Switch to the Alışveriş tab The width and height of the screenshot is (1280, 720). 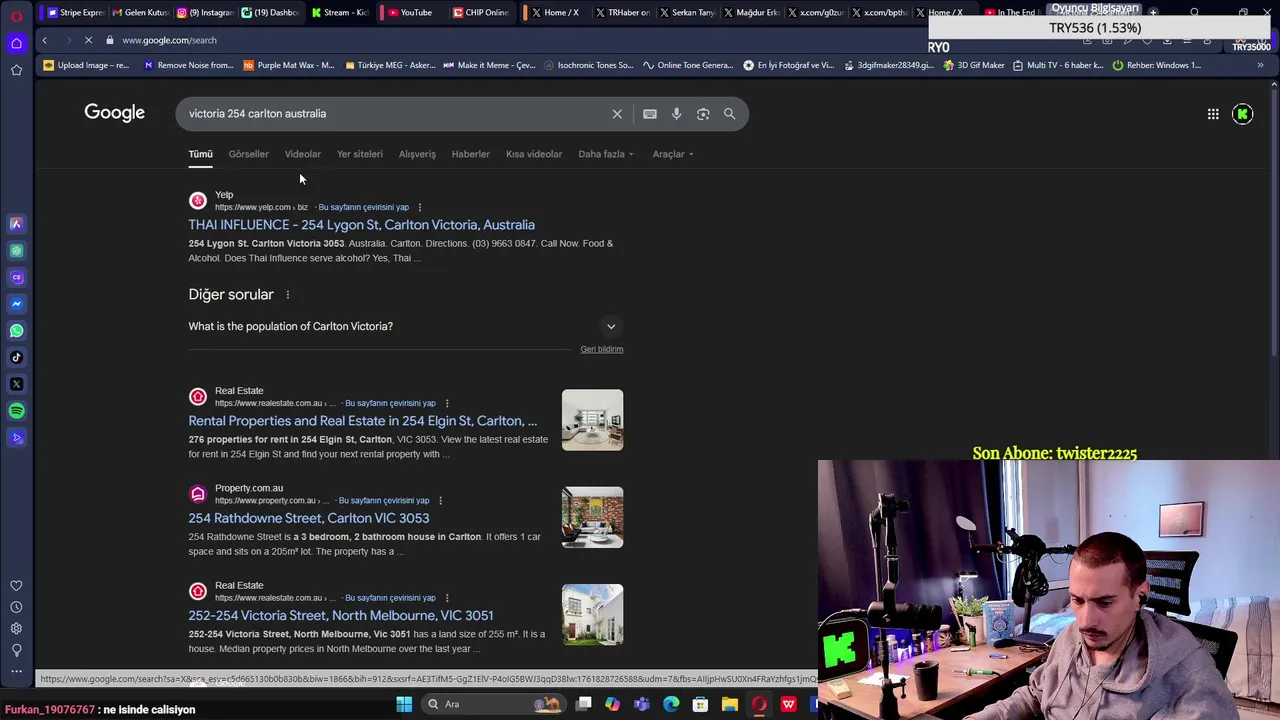(x=417, y=154)
